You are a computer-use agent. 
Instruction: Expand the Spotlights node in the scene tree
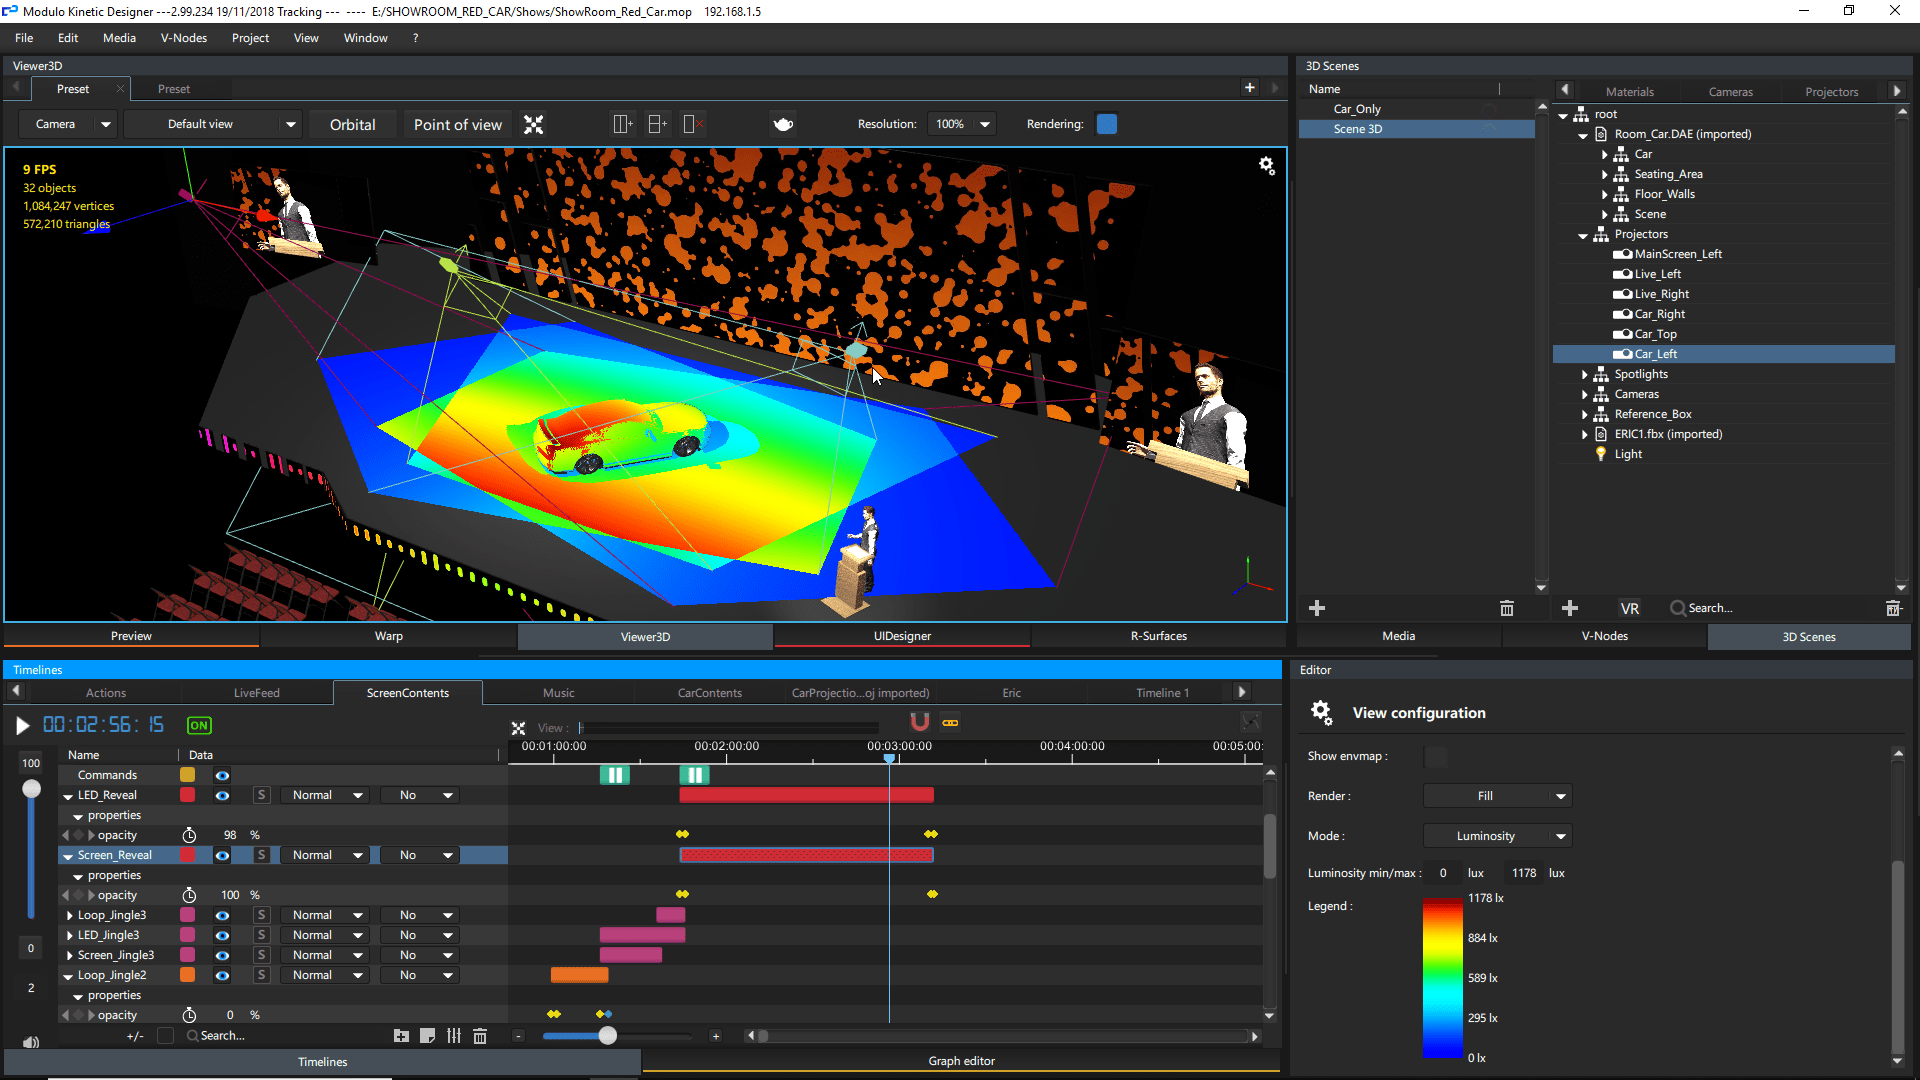(1585, 374)
